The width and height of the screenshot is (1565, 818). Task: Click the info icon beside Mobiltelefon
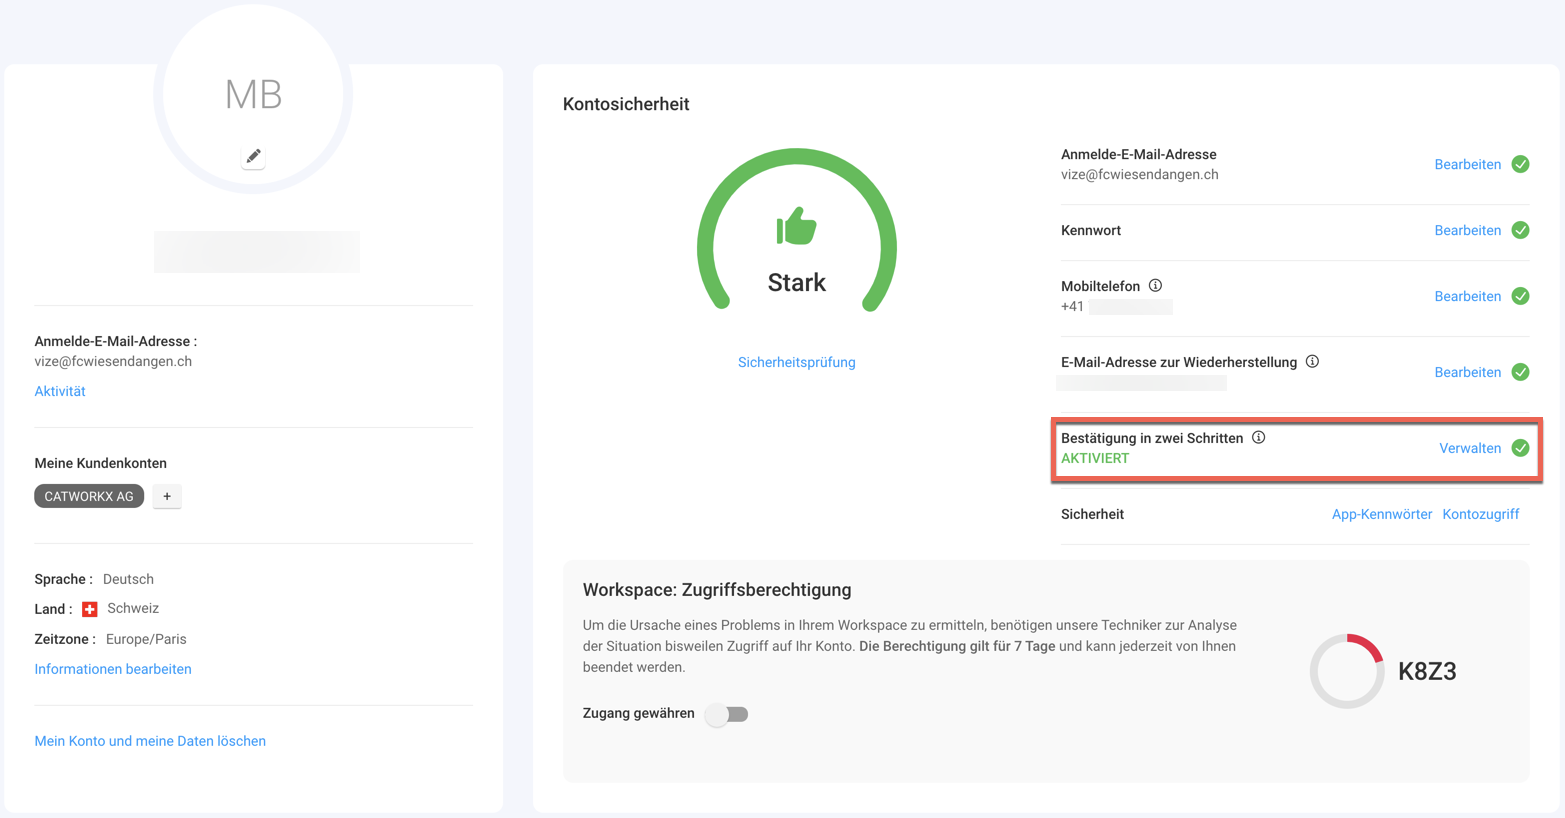(1155, 286)
